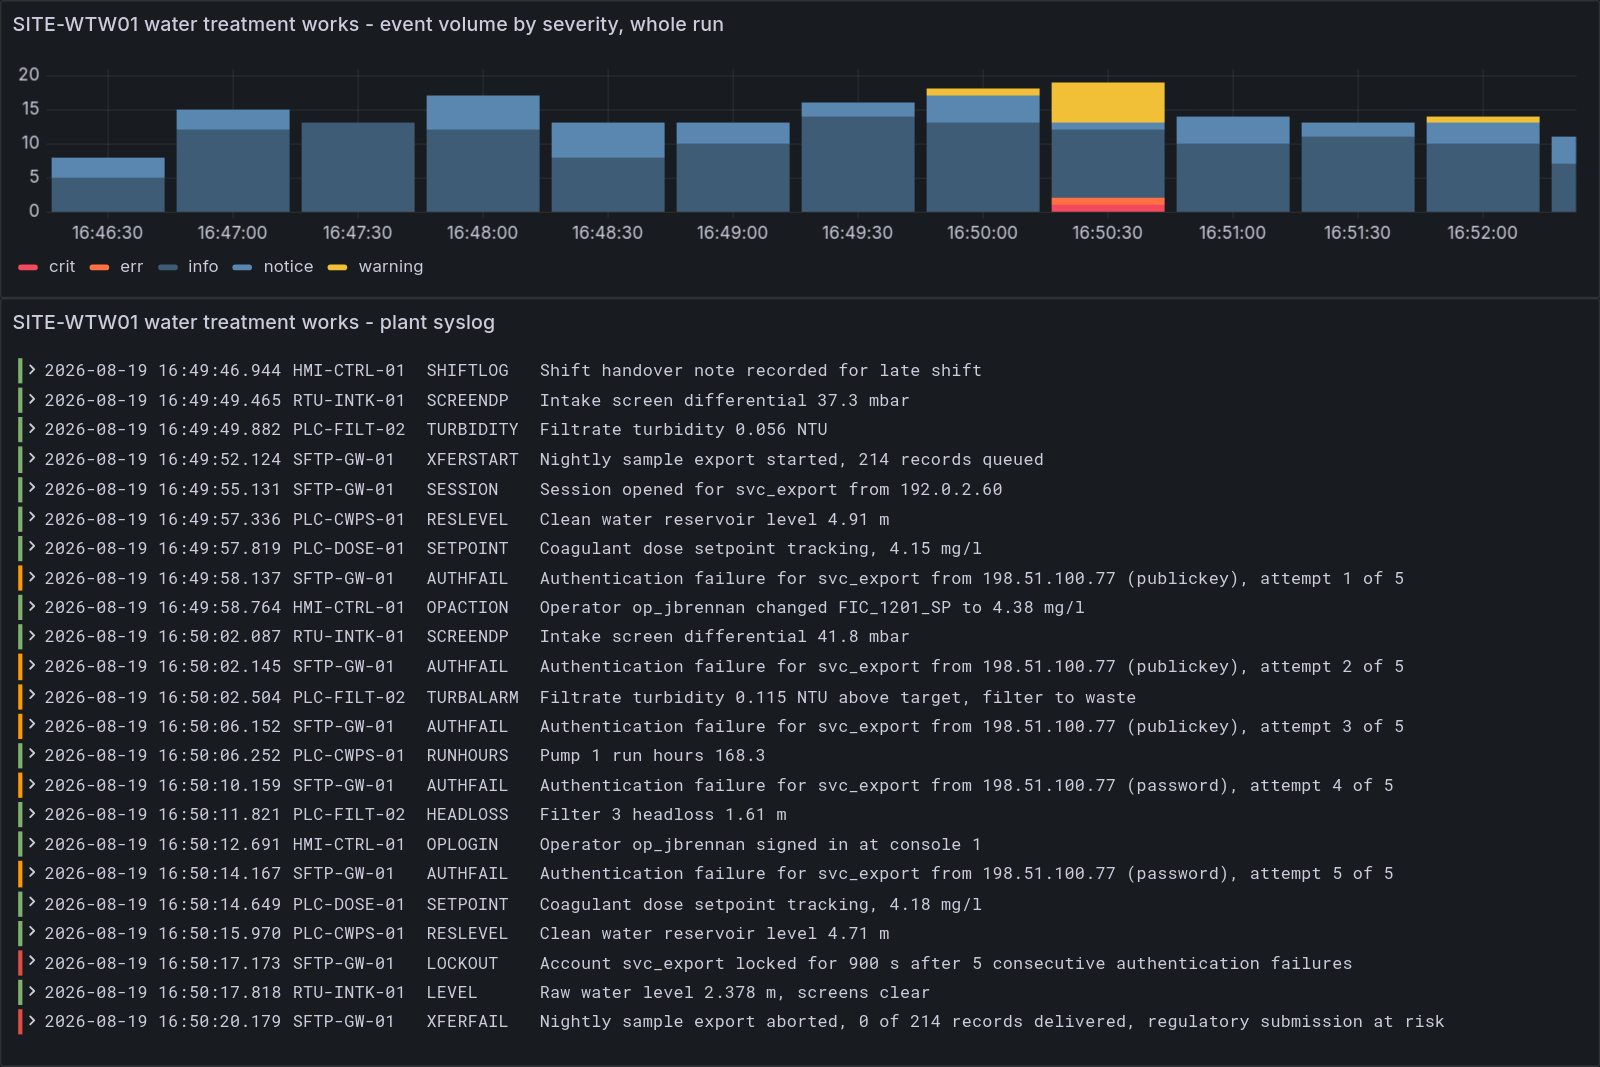Expand the SHIFTLOG shift handover log row

32,370
